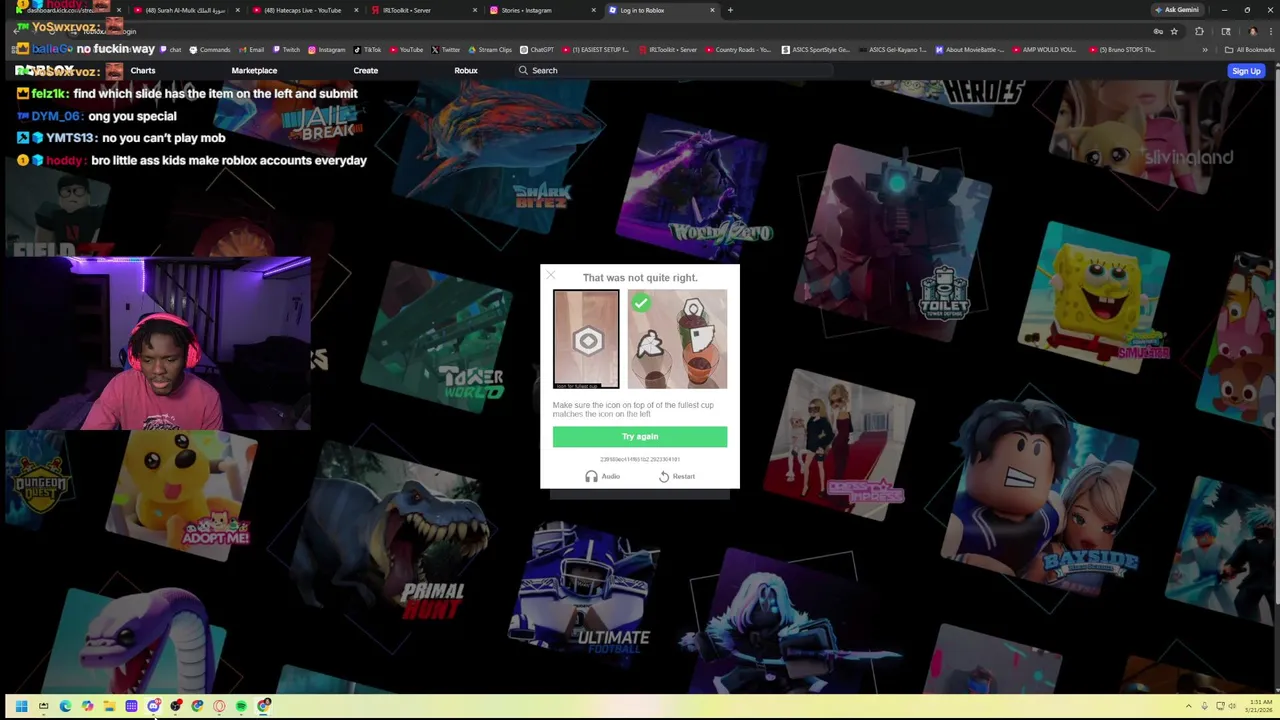
Task: Open the Robux page
Action: coord(466,70)
